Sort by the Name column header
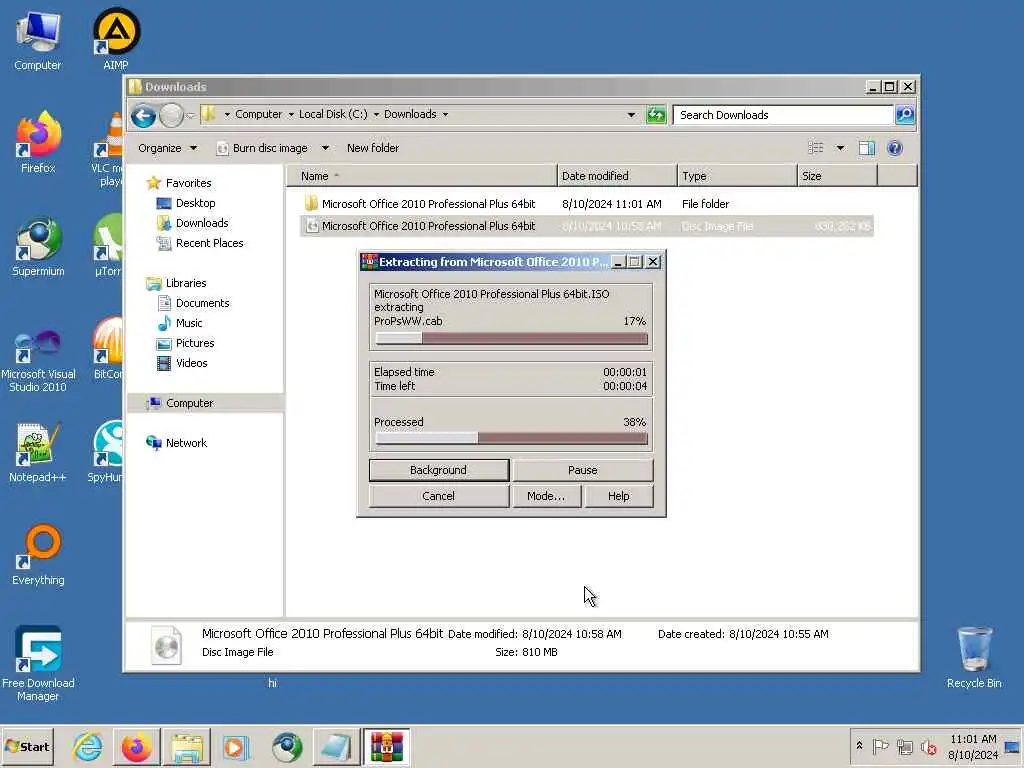1024x768 pixels. click(421, 176)
